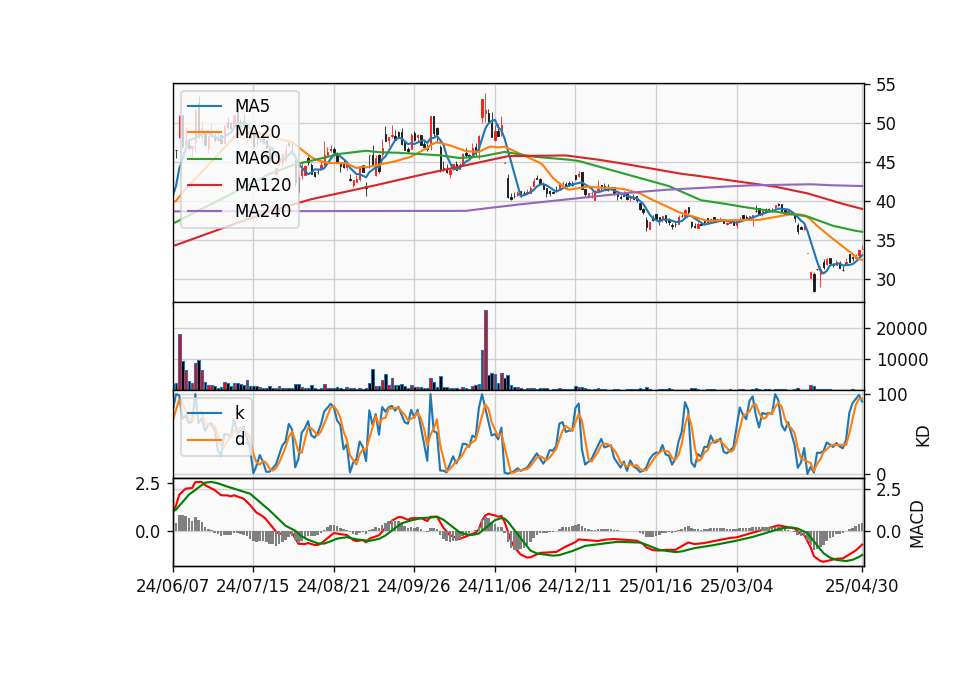
Task: Click the d legend label in KD panel
Action: [239, 439]
